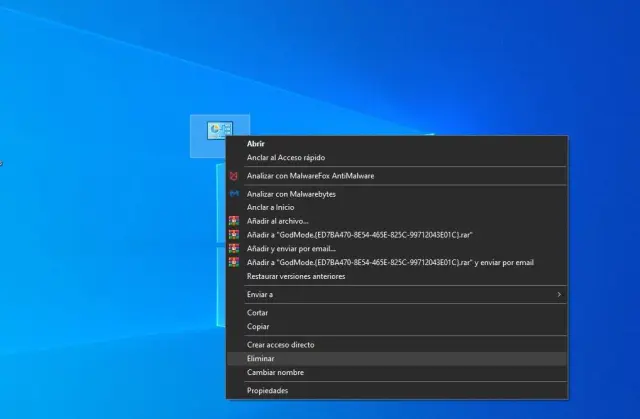Click the GodMode desktop shortcut icon

[219, 131]
